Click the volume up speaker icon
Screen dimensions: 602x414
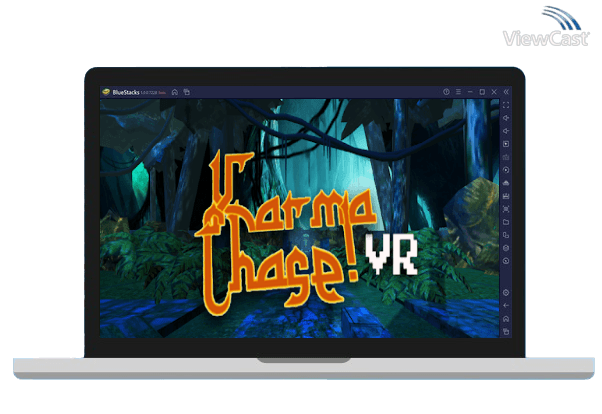[x=506, y=118]
